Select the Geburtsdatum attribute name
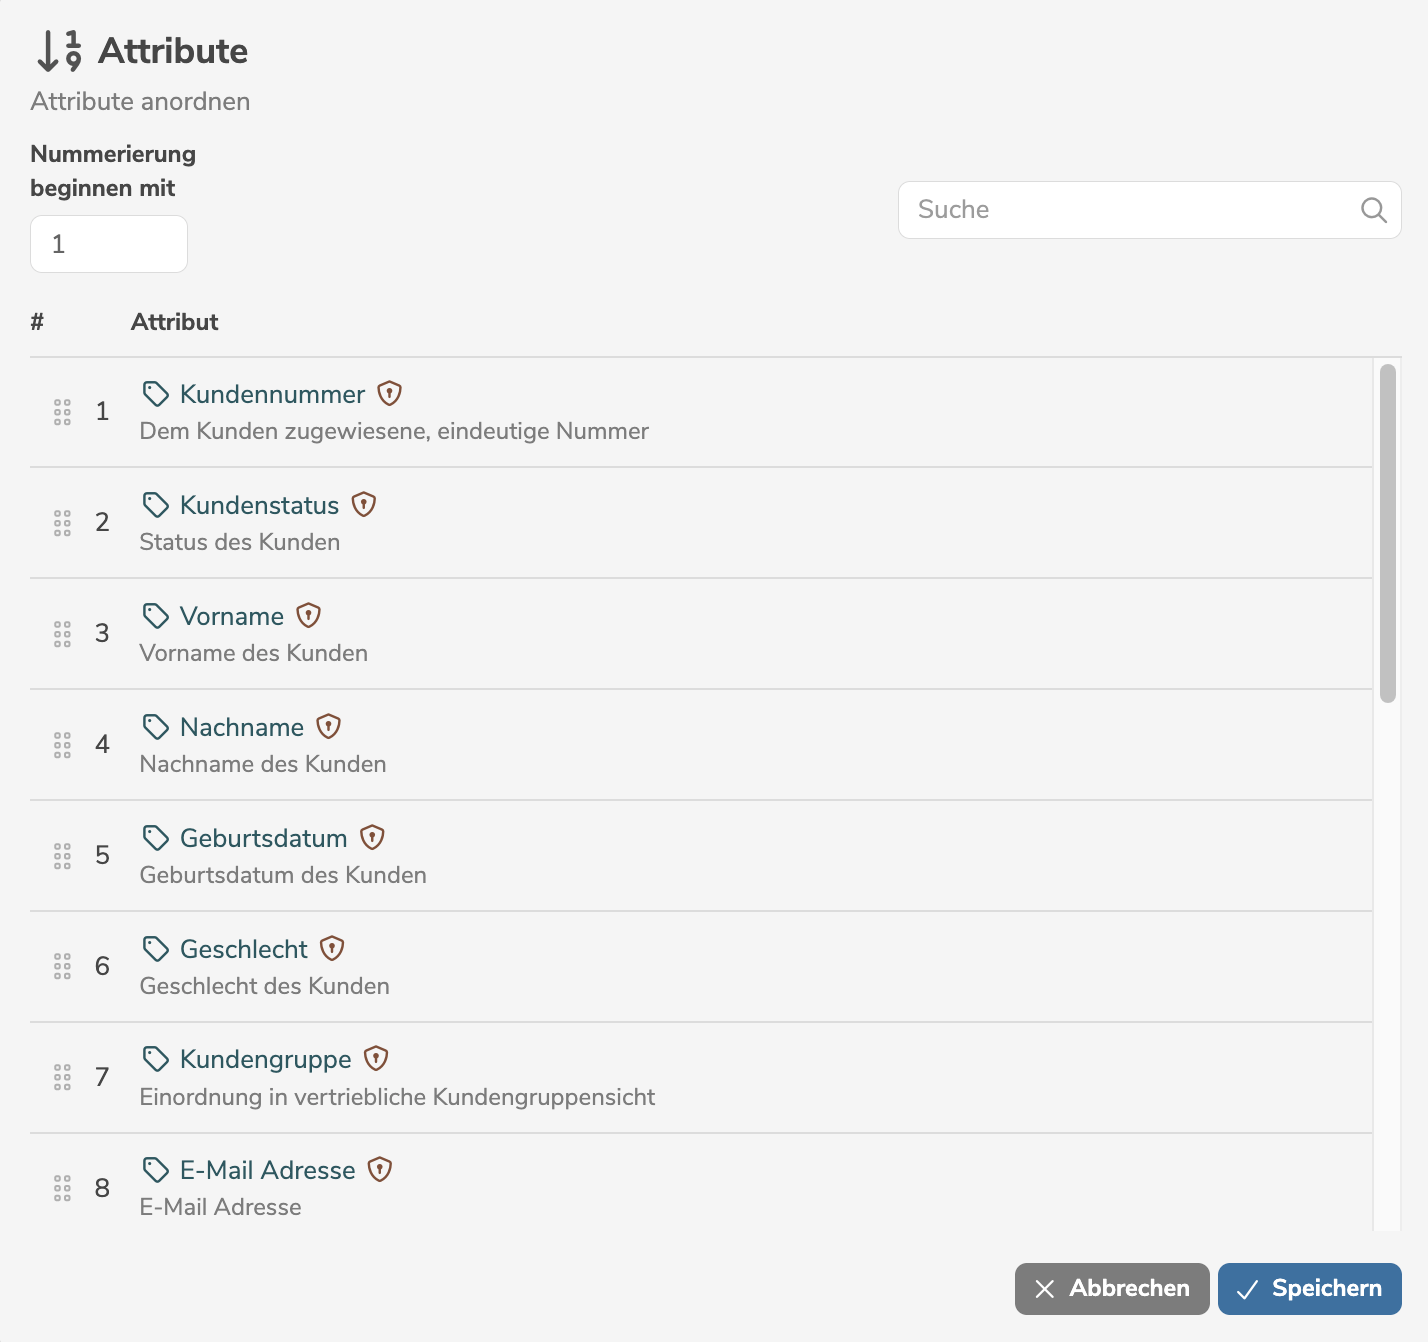Screen dimensions: 1428x1342 click(263, 838)
